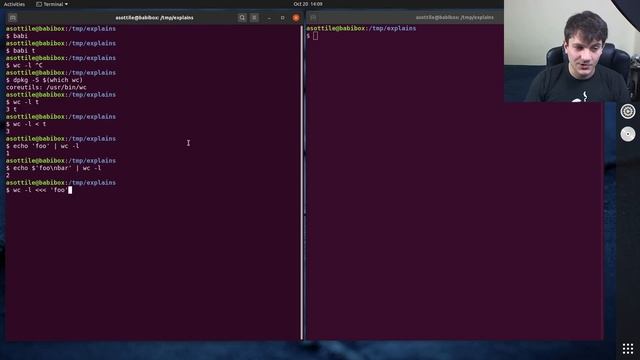The height and width of the screenshot is (360, 640).
Task: Click the right terminal prompt path line
Action: pos(361,28)
